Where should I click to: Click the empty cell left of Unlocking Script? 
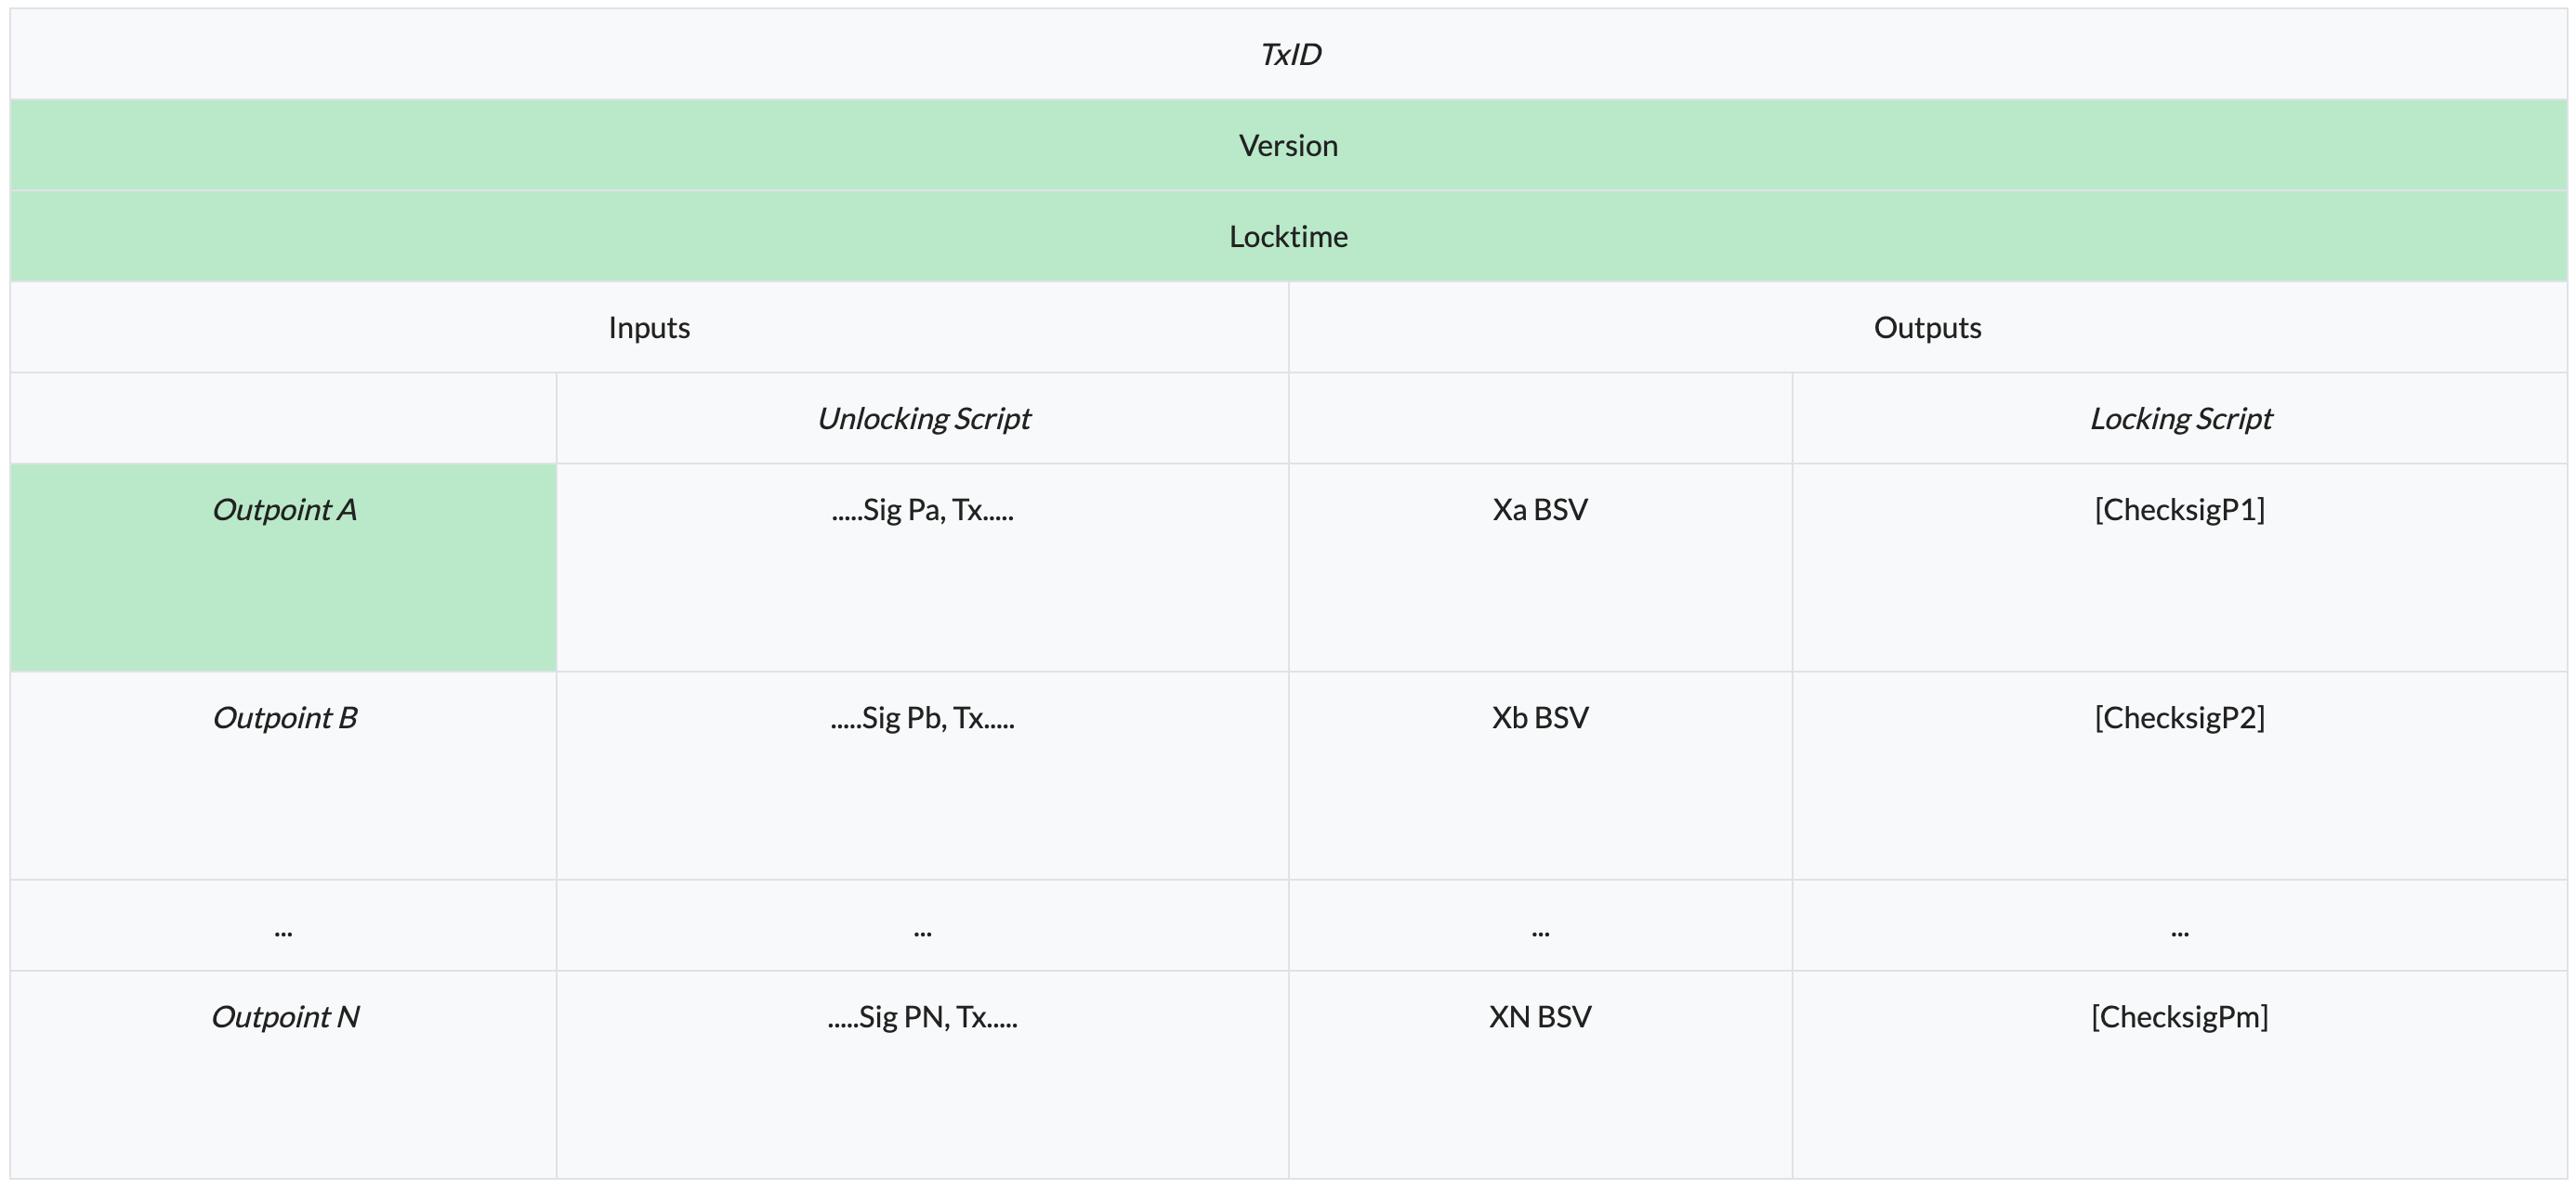[x=284, y=418]
